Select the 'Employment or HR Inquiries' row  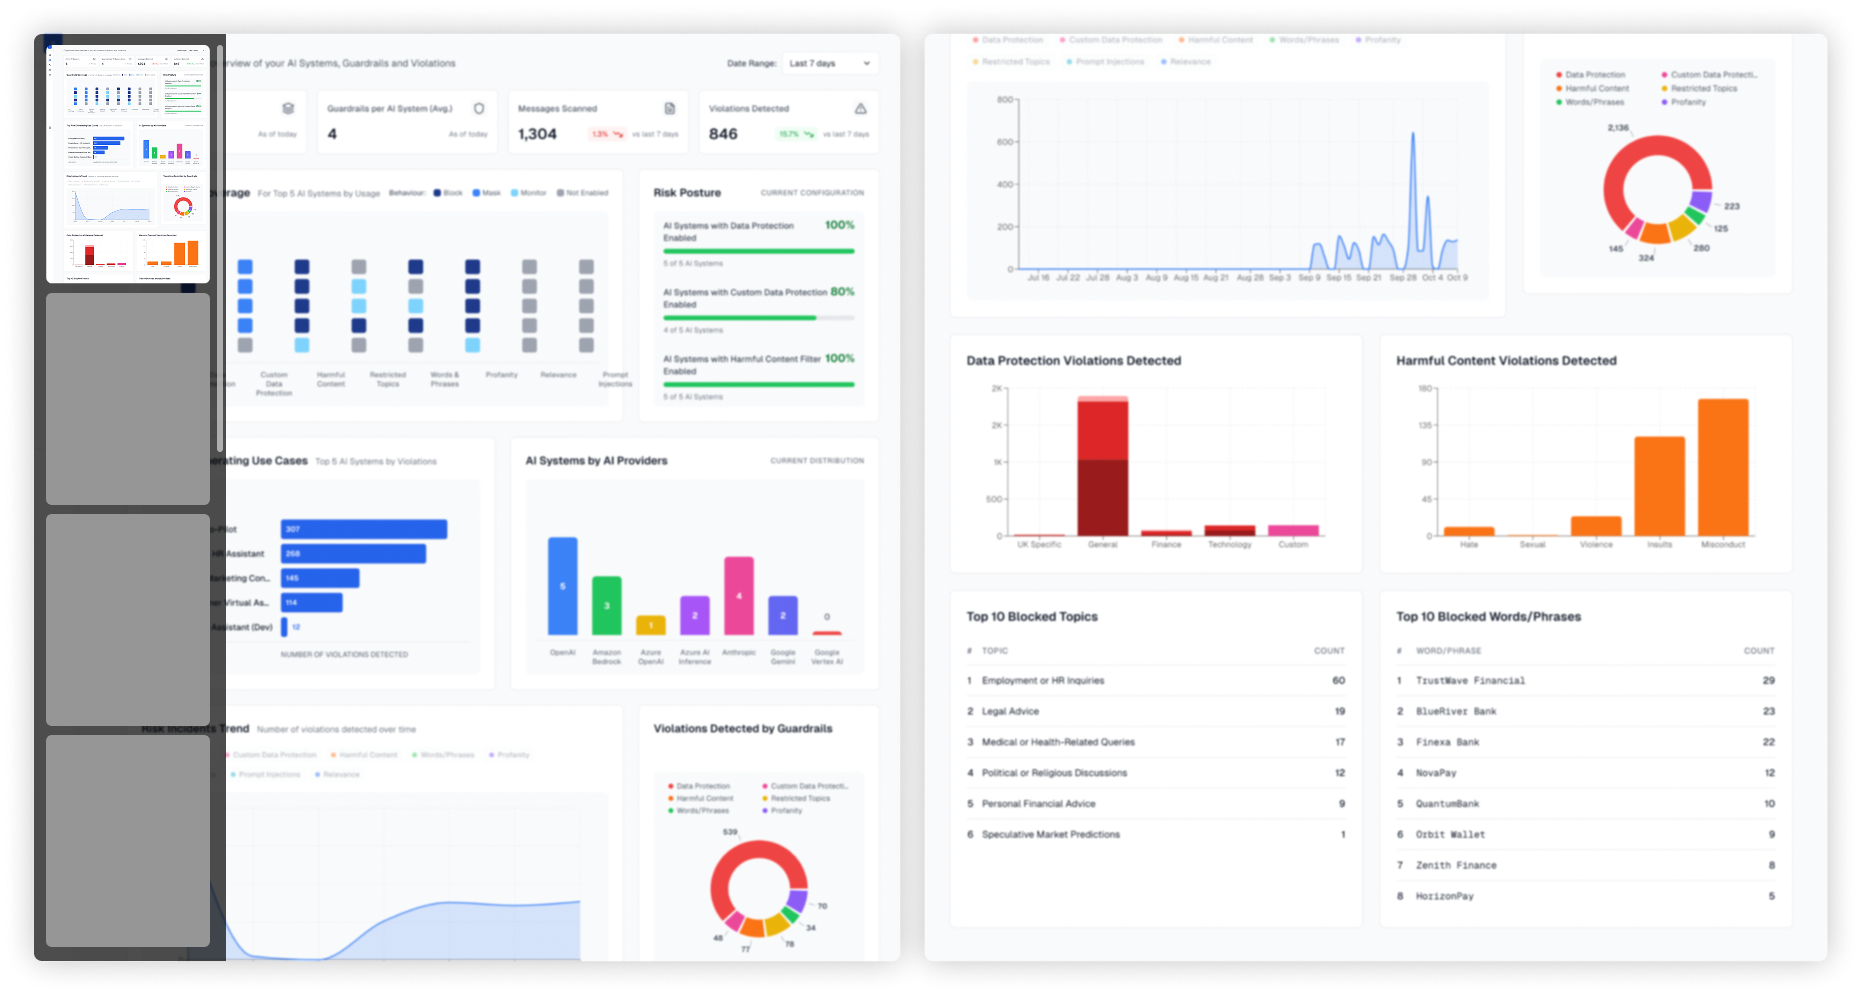click(x=1156, y=681)
